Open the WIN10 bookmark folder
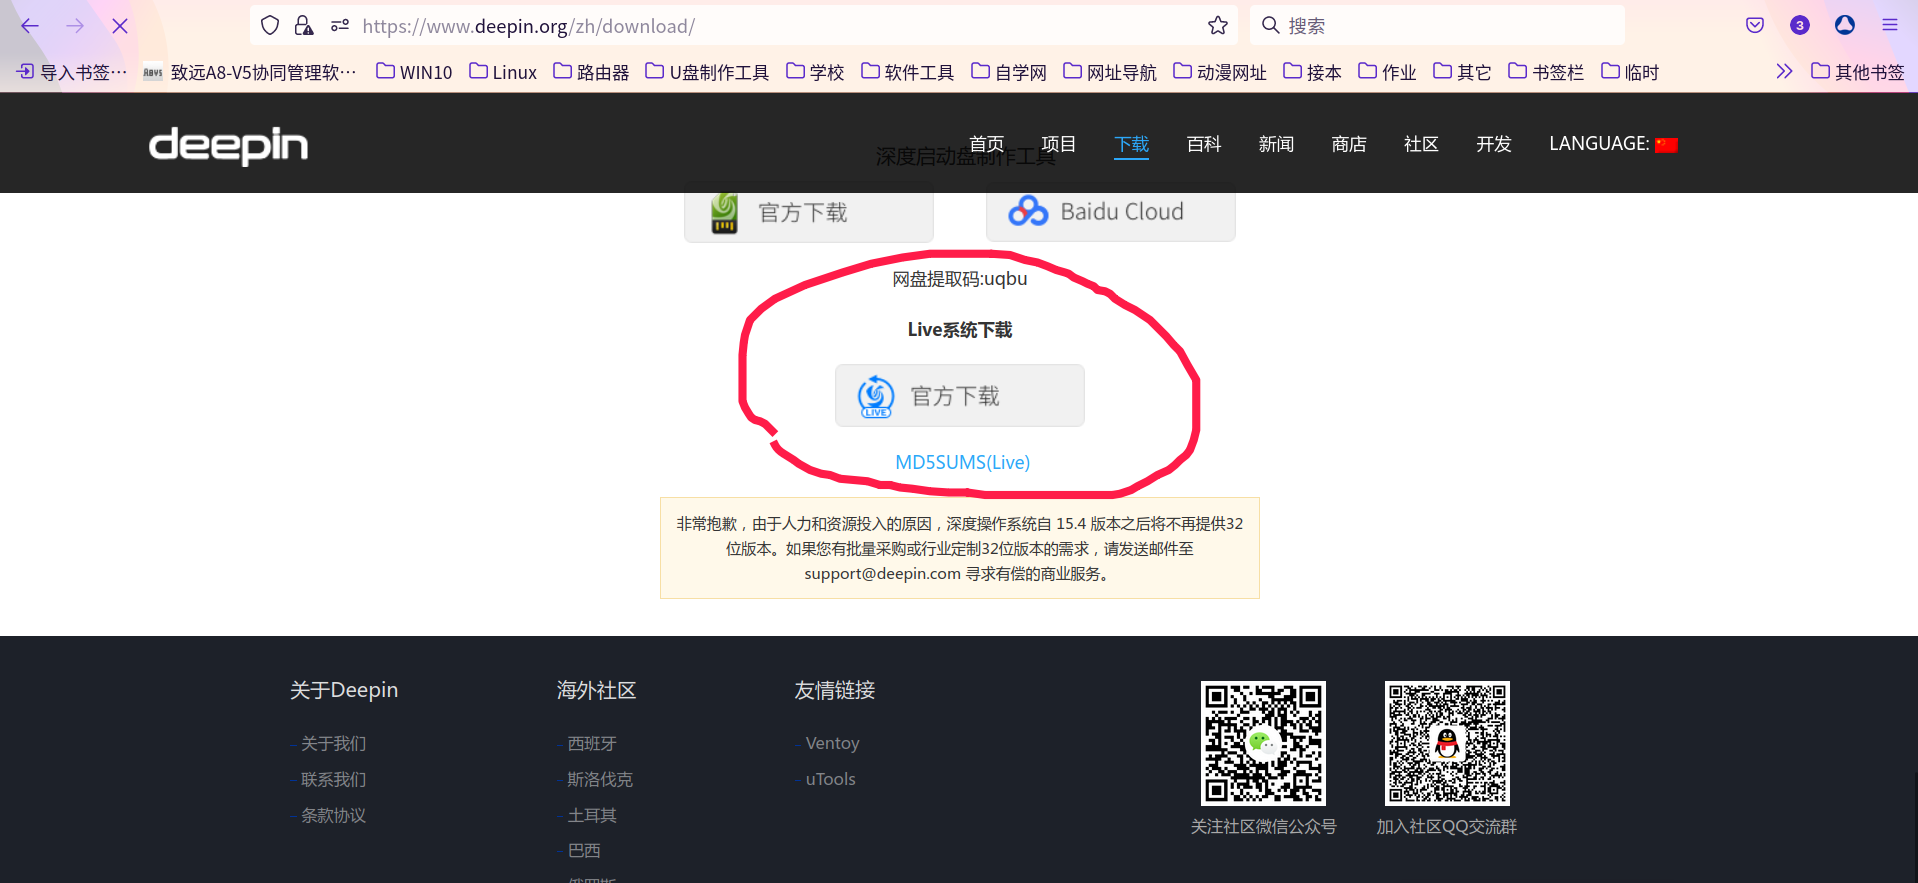Image resolution: width=1918 pixels, height=883 pixels. [414, 72]
